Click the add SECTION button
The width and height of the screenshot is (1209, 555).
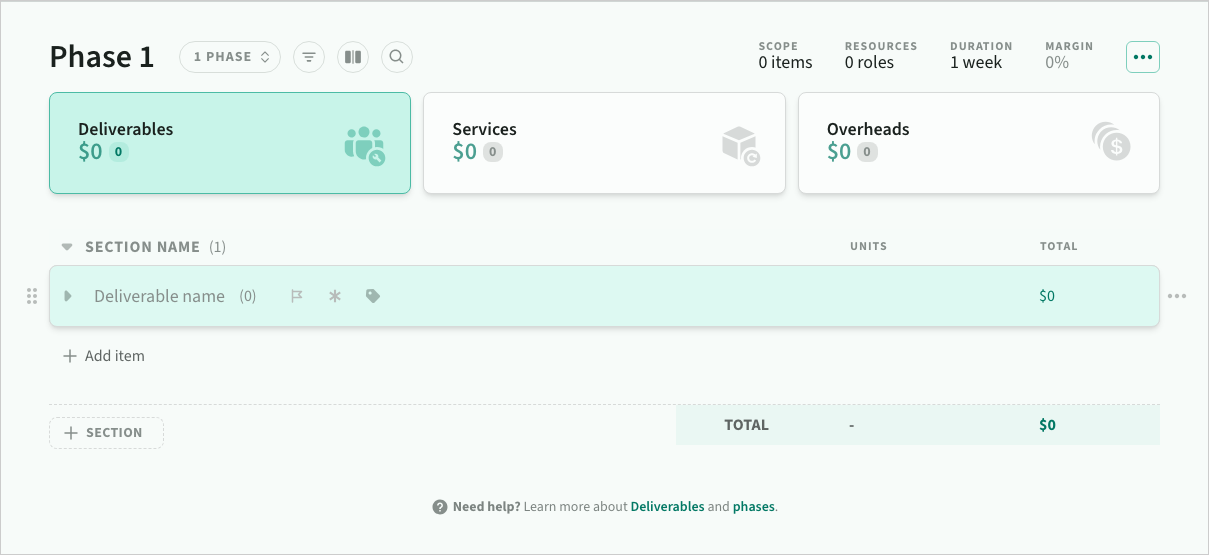click(x=106, y=433)
